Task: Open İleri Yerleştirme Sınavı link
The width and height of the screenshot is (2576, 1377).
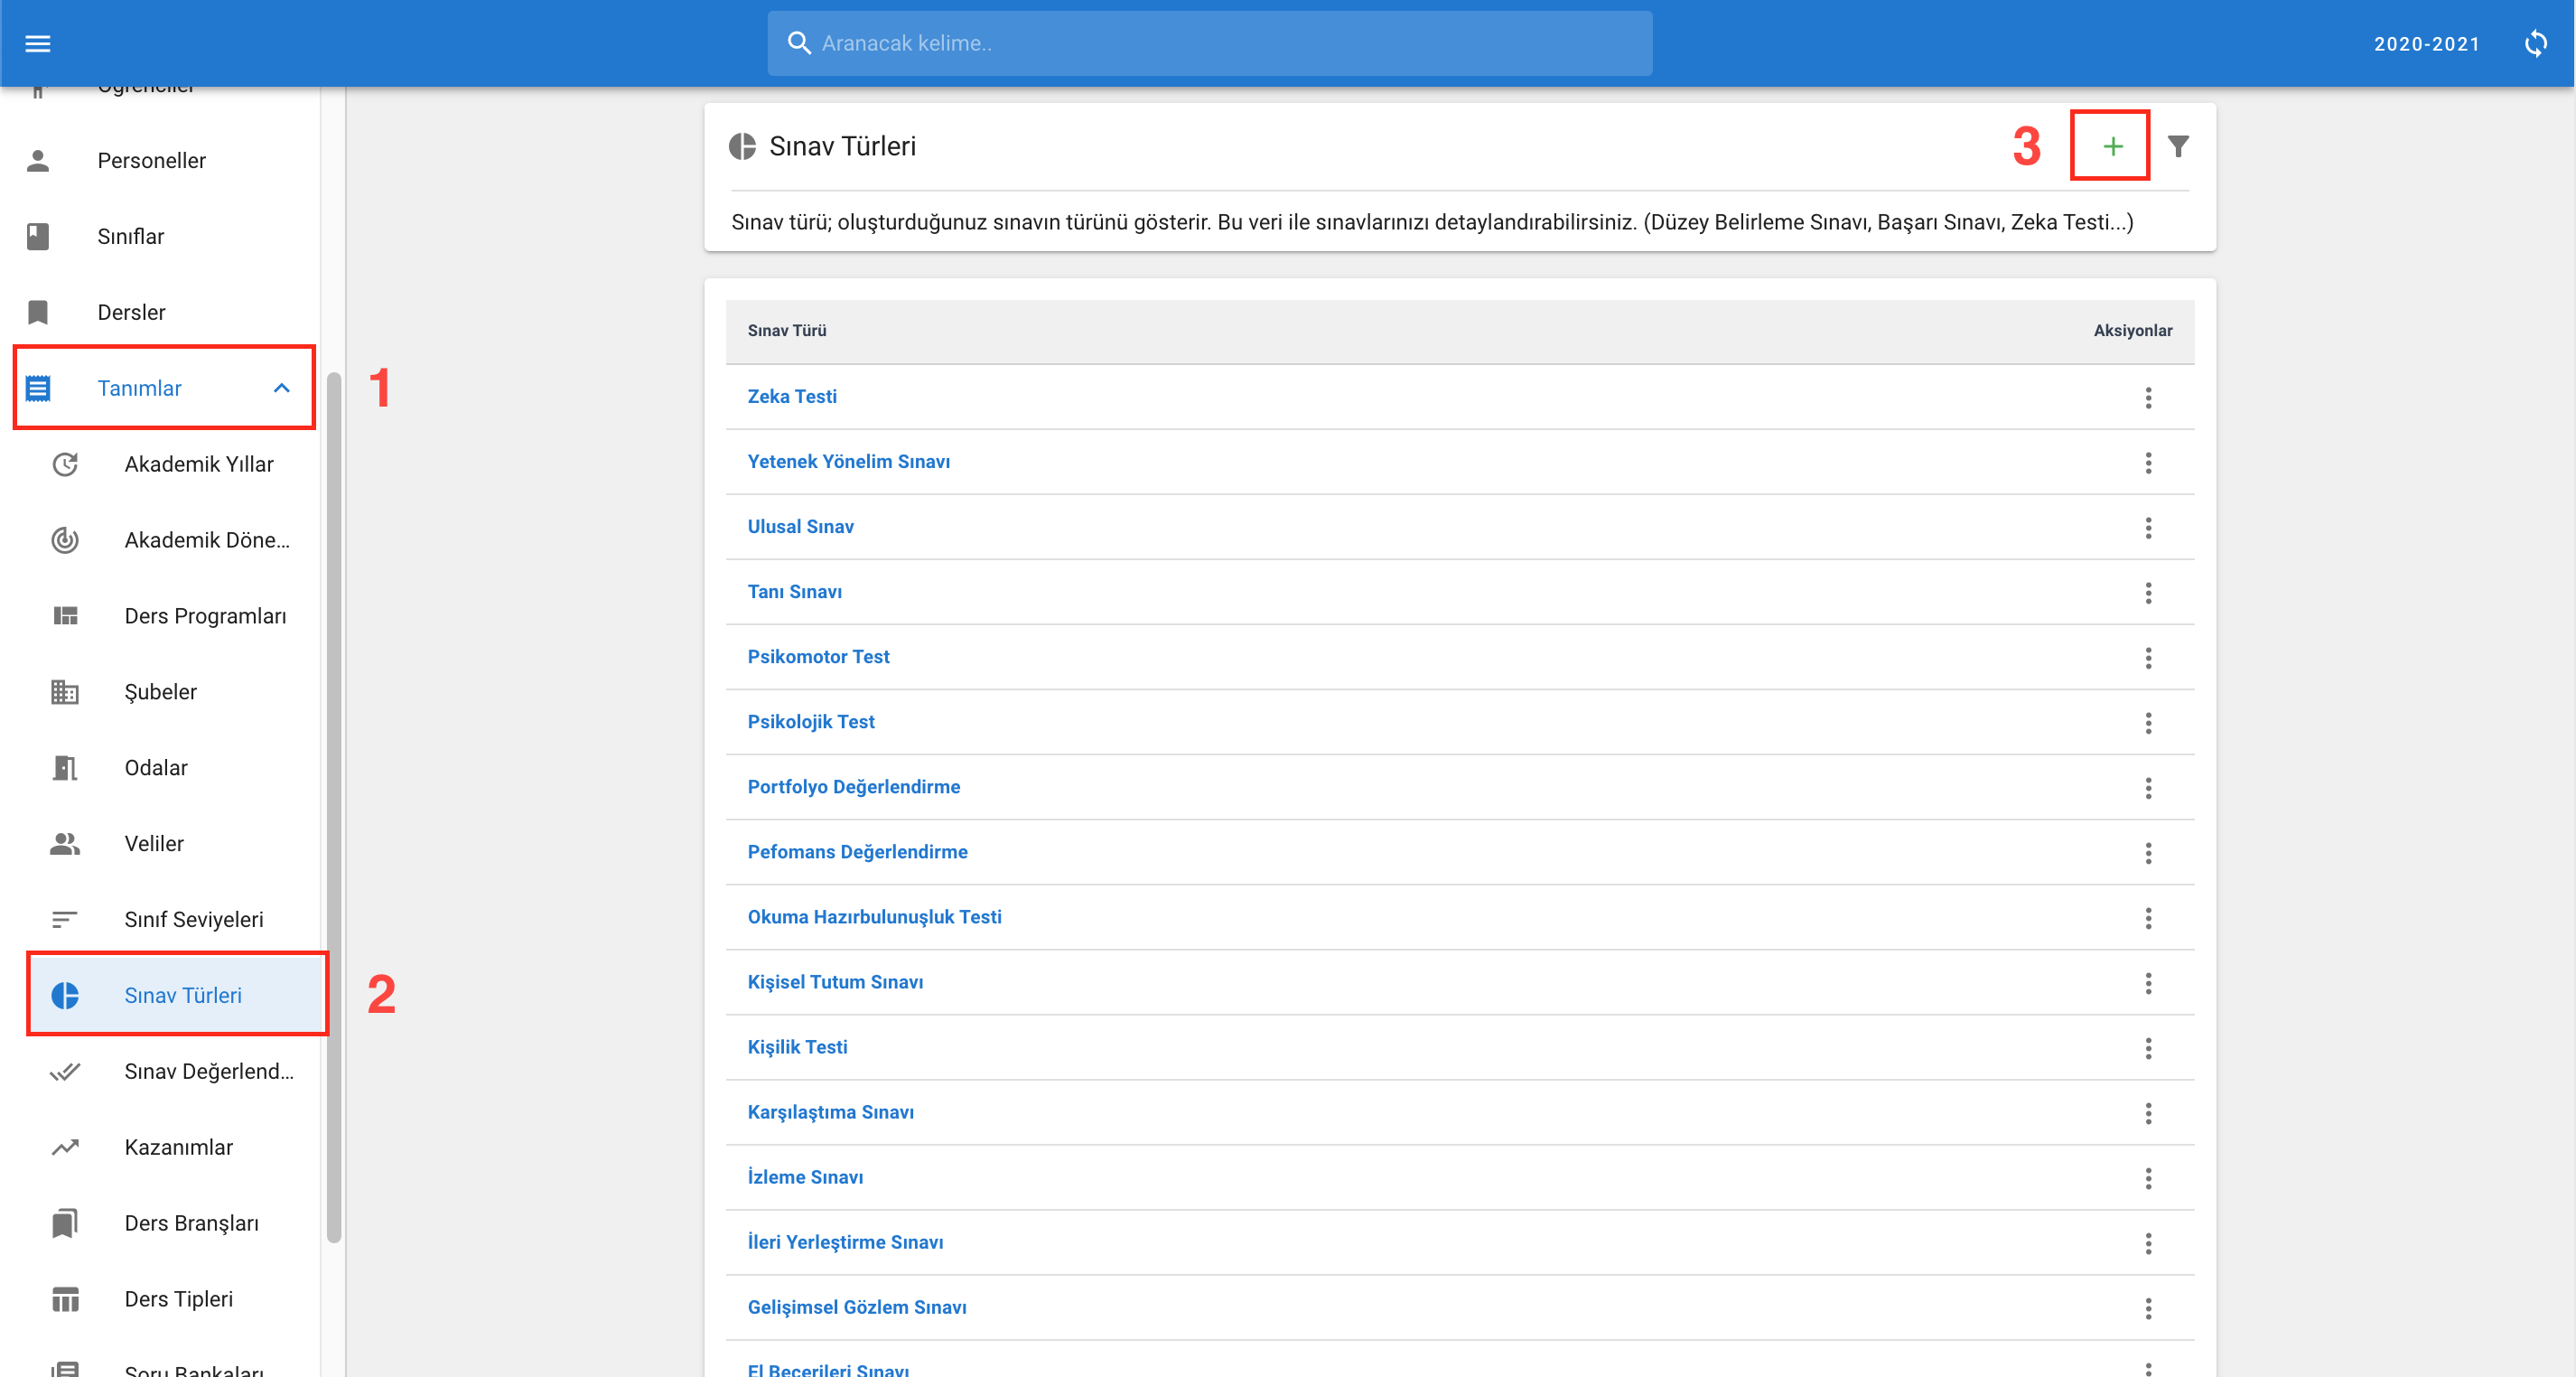Action: [846, 1241]
